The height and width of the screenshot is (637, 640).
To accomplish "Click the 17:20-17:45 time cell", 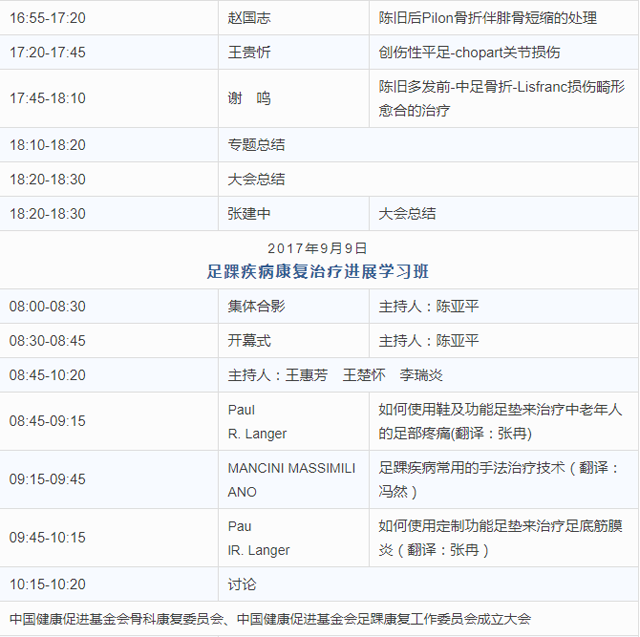I will tap(48, 52).
